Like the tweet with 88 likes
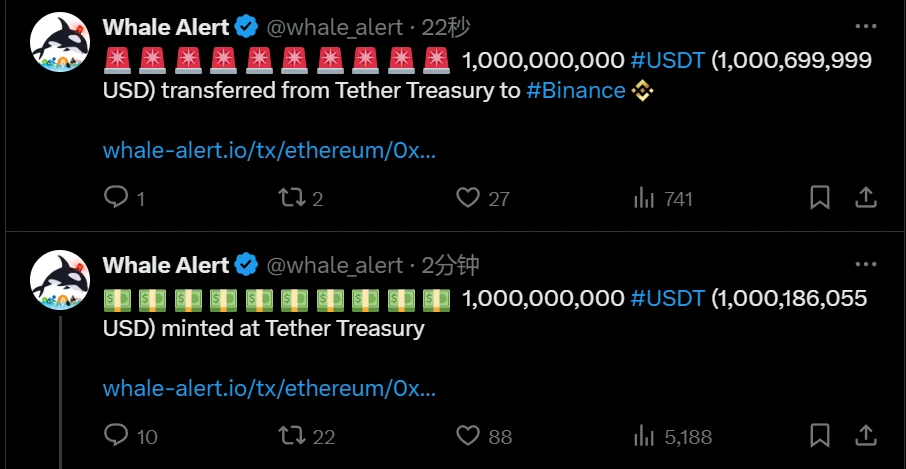This screenshot has height=469, width=906. pyautogui.click(x=468, y=435)
